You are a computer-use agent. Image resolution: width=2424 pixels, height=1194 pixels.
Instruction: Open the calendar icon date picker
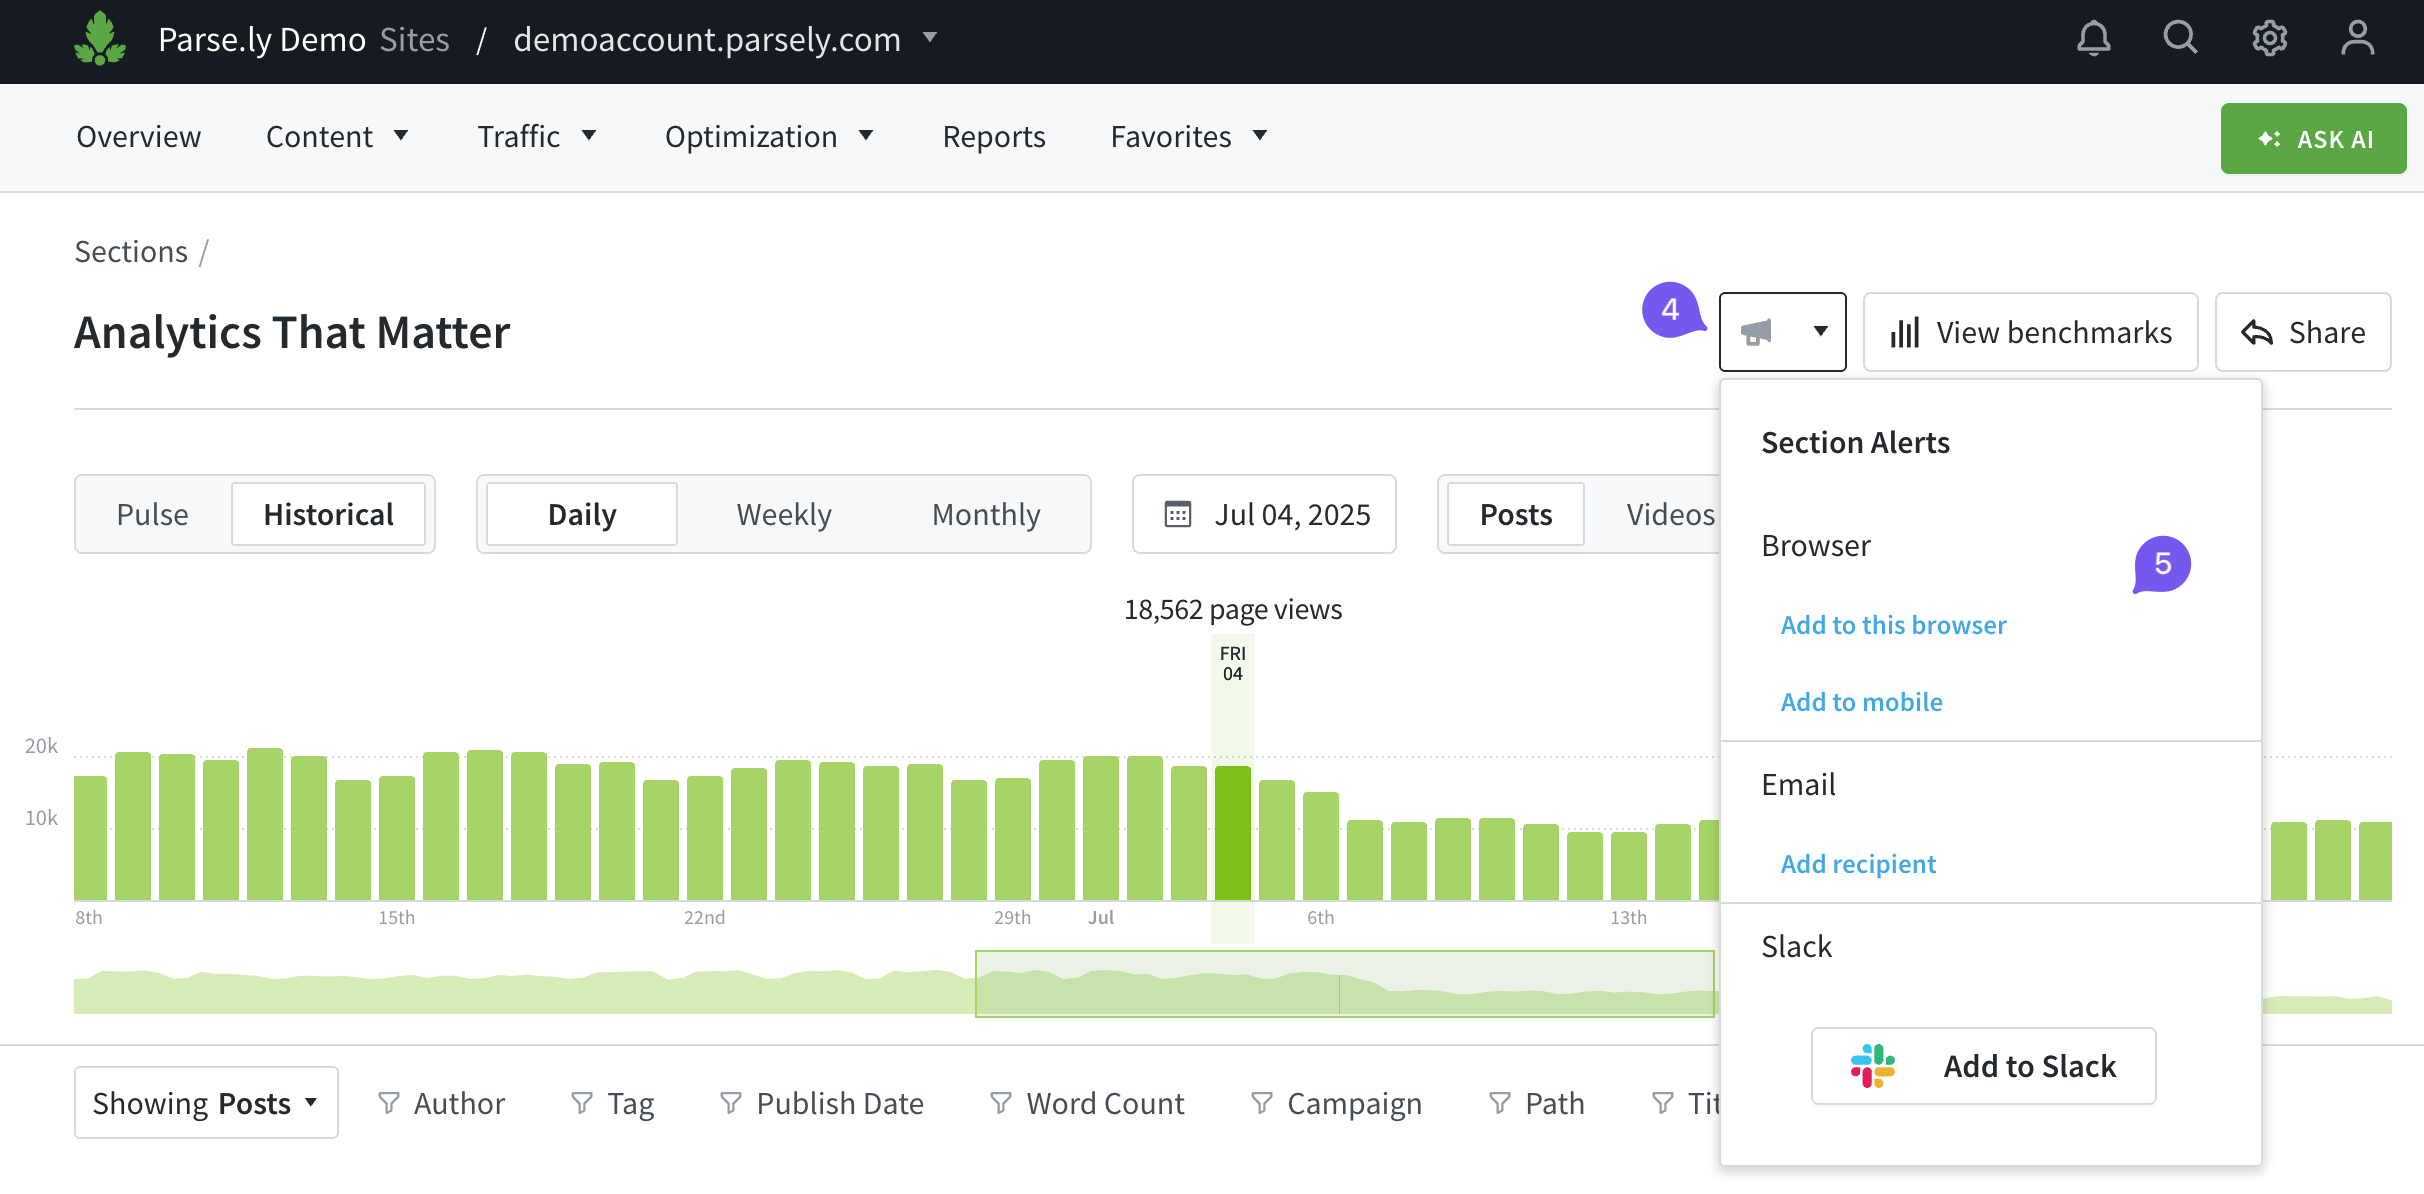click(1178, 514)
